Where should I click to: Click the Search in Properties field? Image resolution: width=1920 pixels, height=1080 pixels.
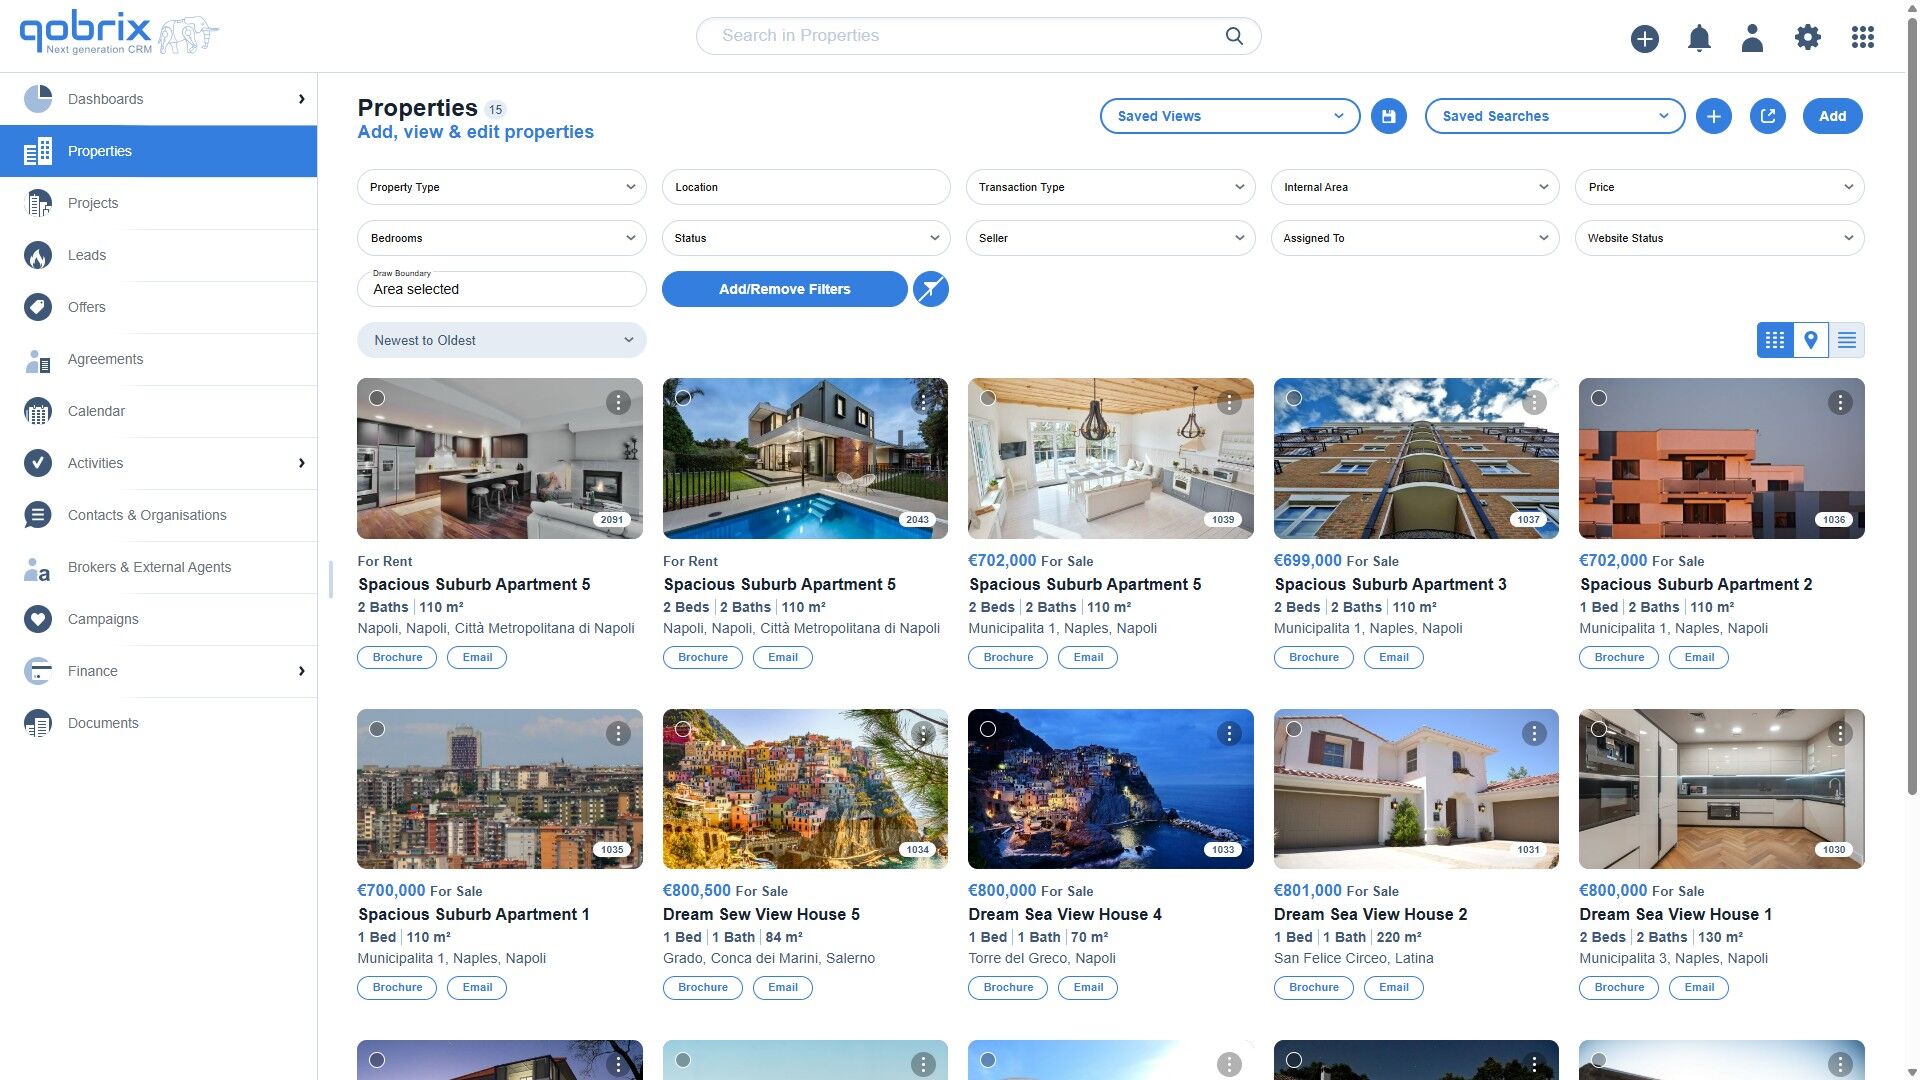tap(960, 36)
